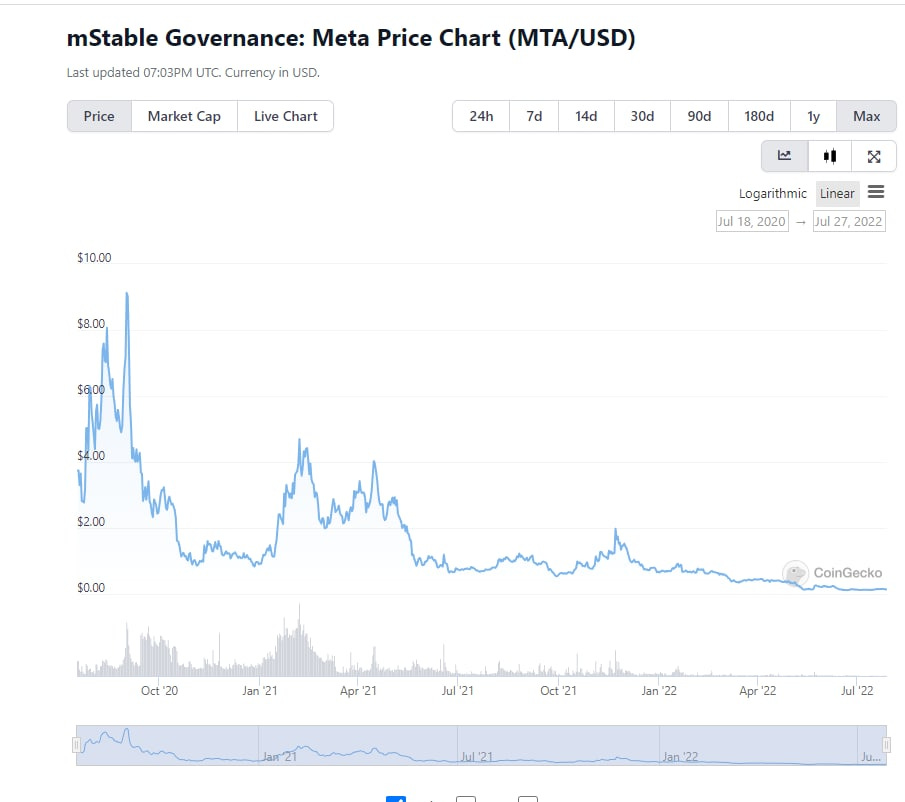The height and width of the screenshot is (802, 905).
Task: Open the Live Chart tab
Action: coord(286,116)
